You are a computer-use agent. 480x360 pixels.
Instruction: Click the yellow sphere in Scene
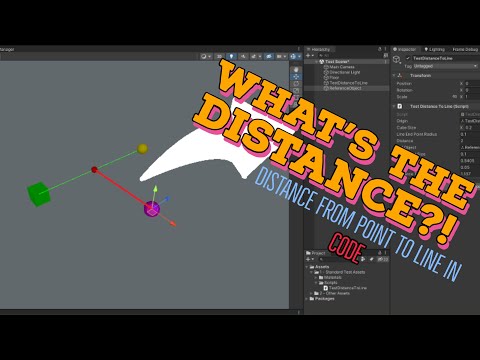[x=142, y=149]
